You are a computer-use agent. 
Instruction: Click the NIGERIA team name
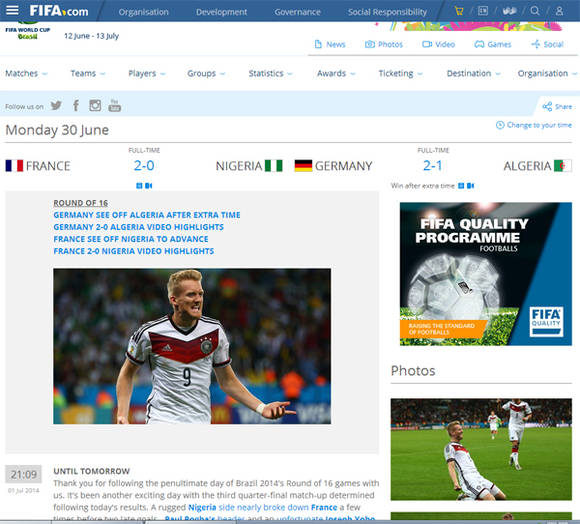tap(239, 166)
